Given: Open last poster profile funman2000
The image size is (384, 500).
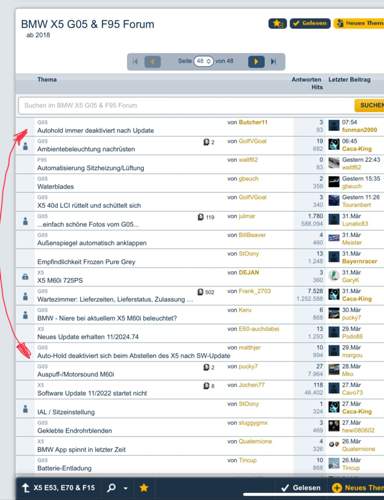Looking at the screenshot, I should click(x=359, y=130).
